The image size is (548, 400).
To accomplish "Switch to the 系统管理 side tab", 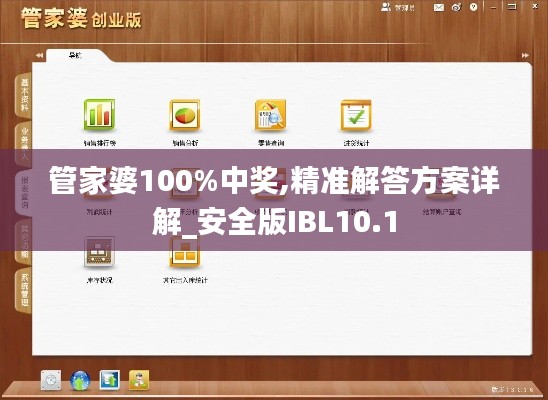I will [23, 291].
